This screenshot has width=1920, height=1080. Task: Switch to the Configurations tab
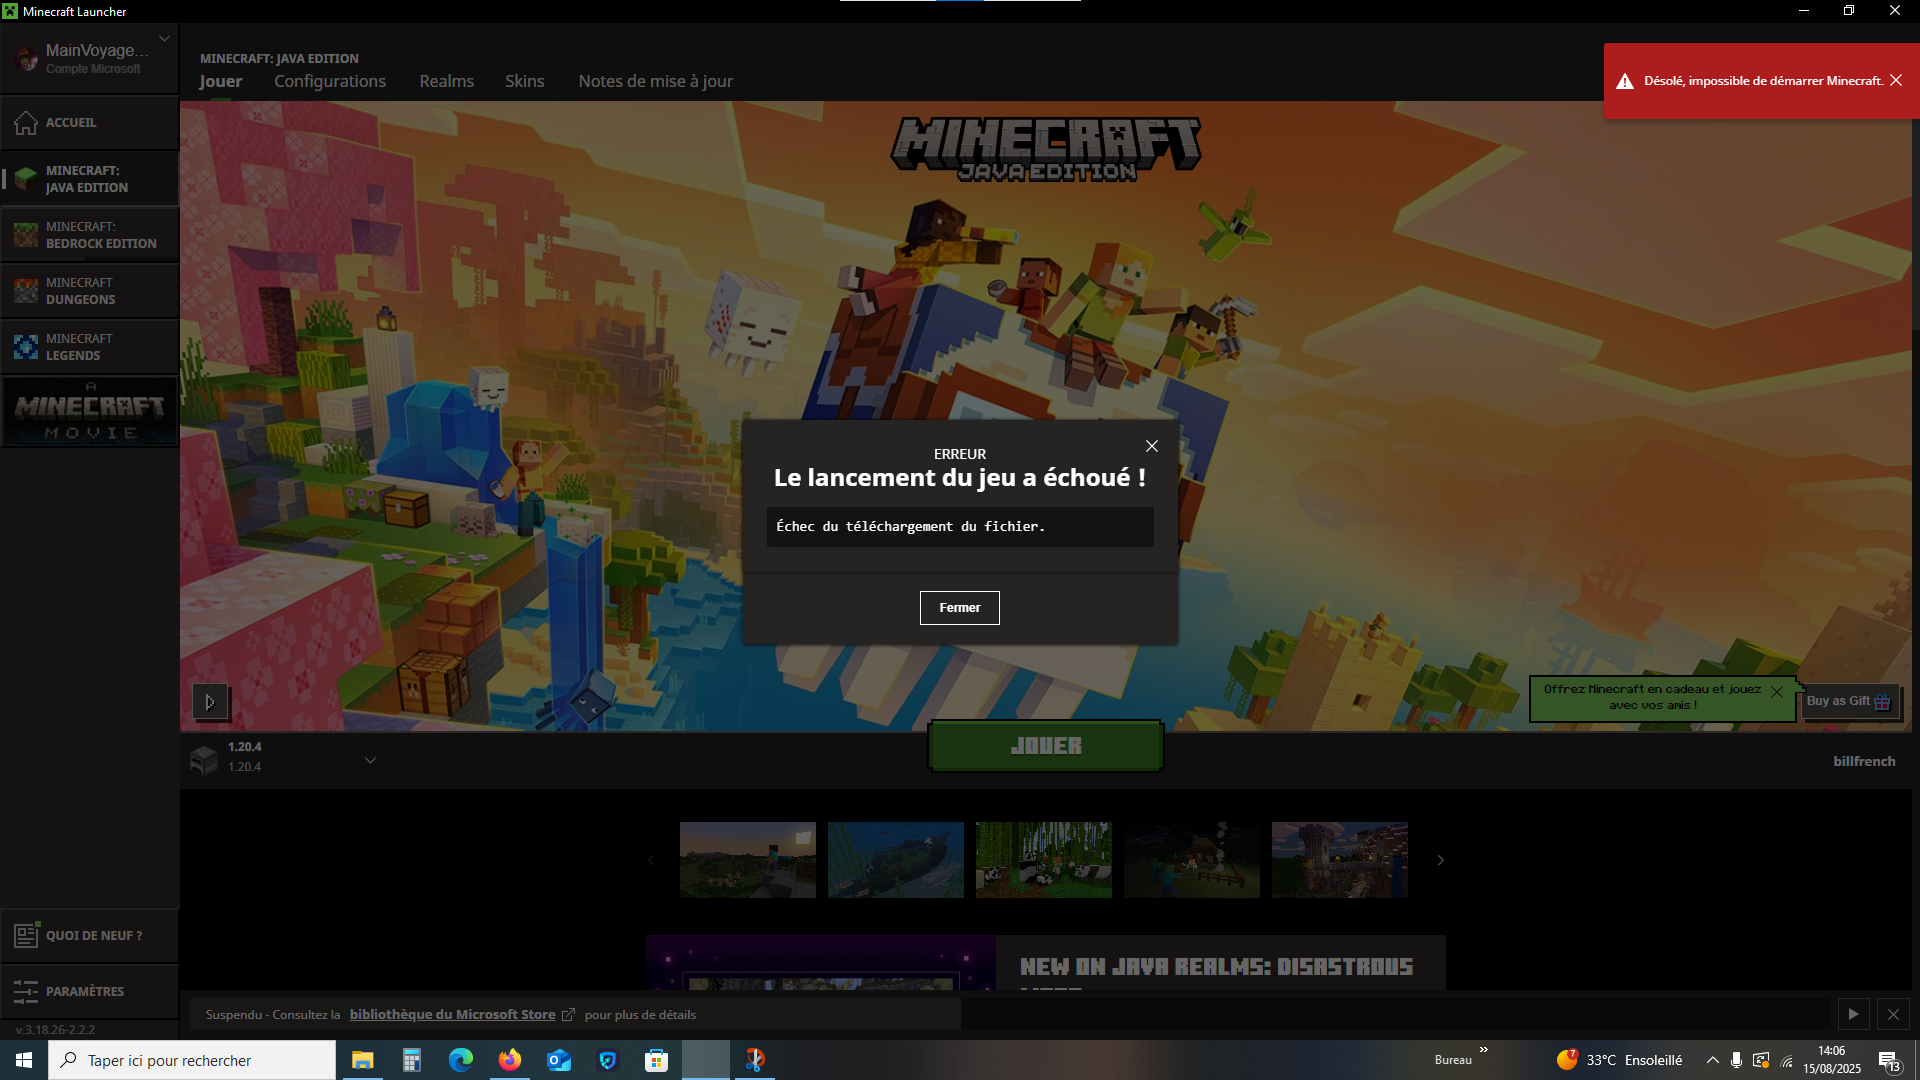330,81
